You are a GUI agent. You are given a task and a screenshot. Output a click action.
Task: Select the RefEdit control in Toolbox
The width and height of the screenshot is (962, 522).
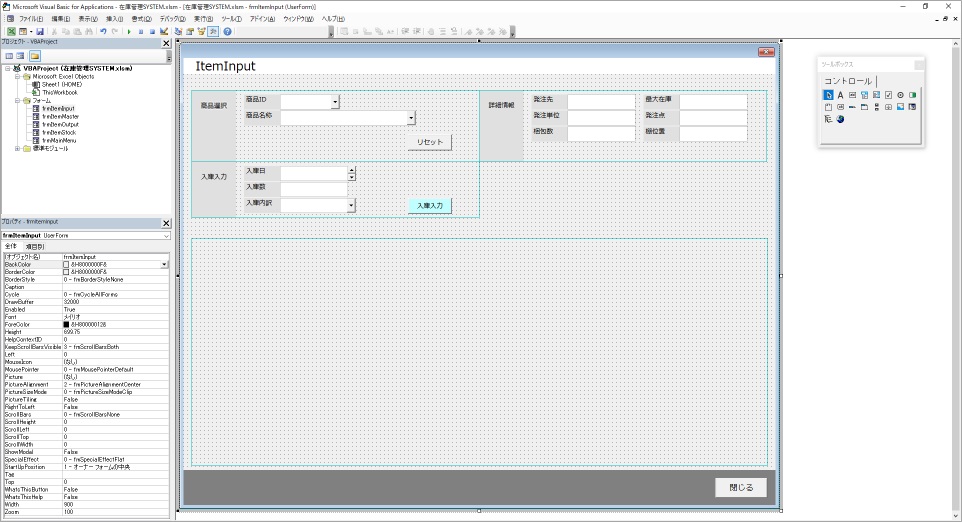(x=912, y=107)
